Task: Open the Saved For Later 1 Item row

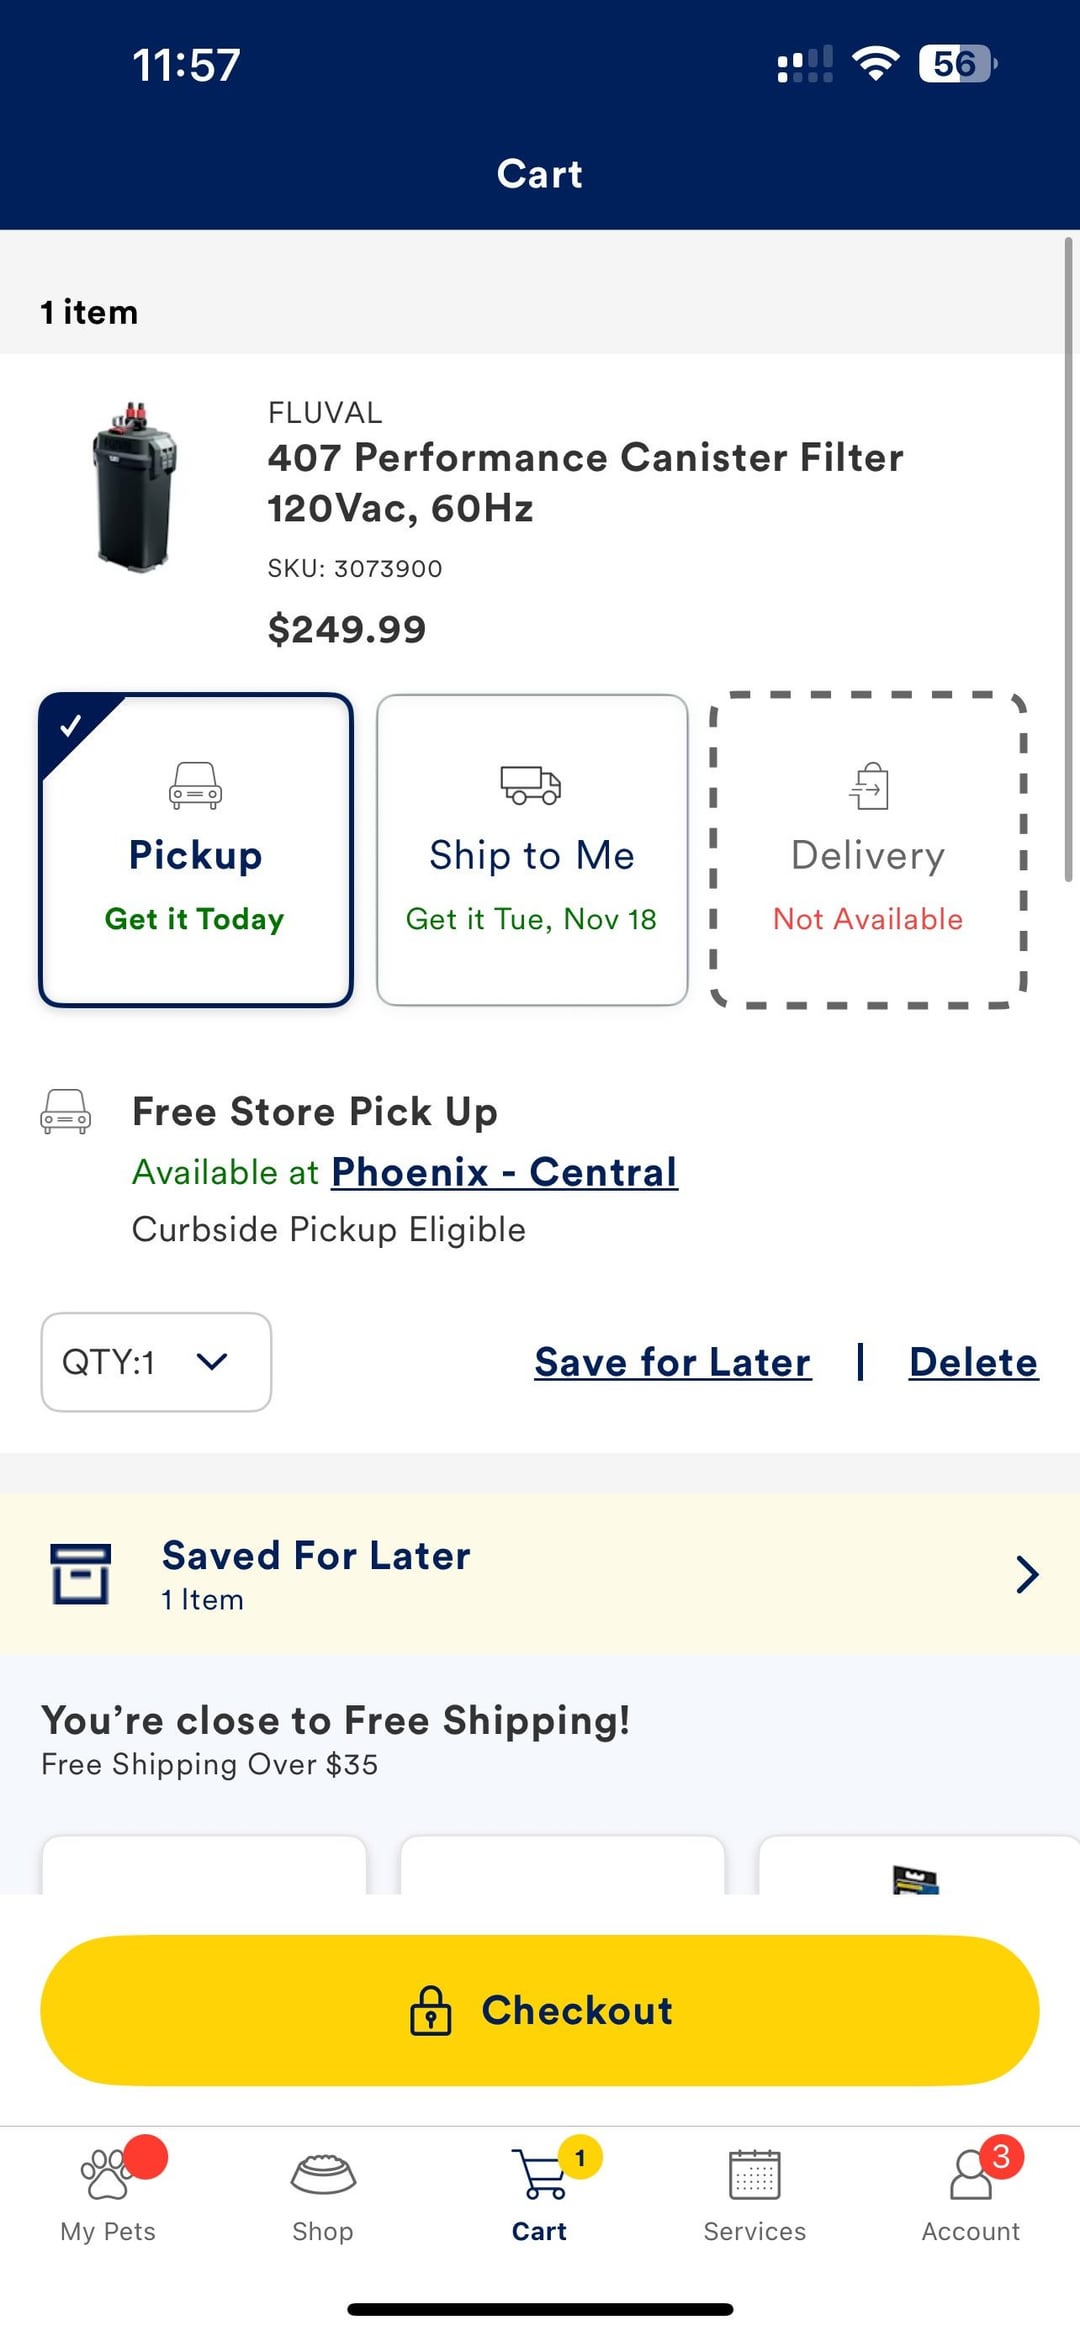Action: point(540,1574)
